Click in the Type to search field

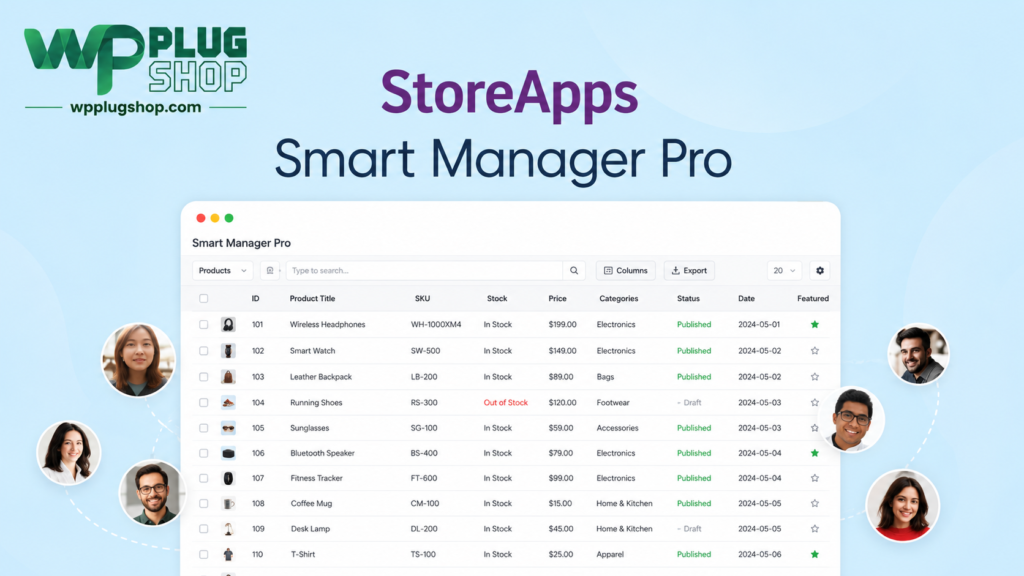click(424, 270)
